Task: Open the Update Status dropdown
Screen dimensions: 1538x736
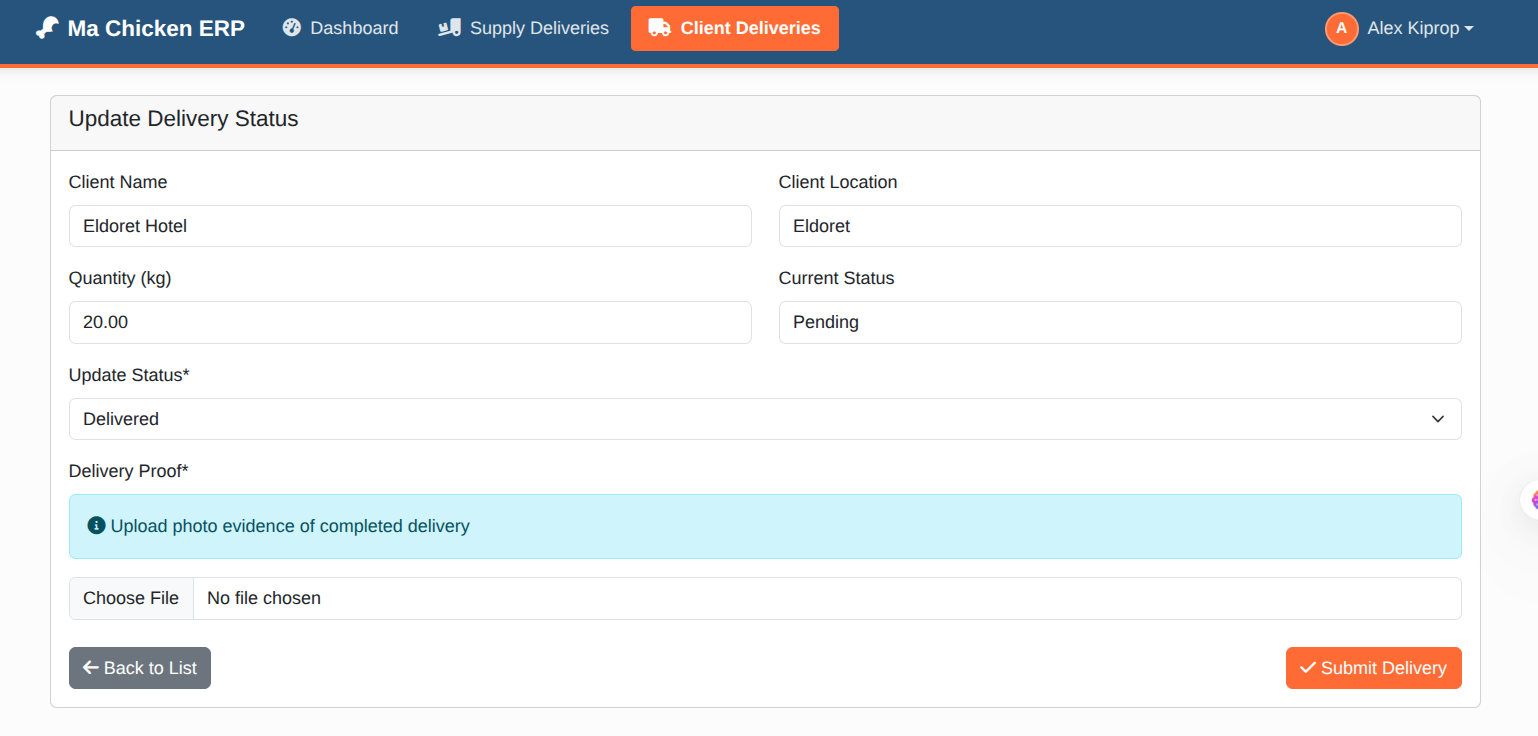Action: (x=764, y=418)
